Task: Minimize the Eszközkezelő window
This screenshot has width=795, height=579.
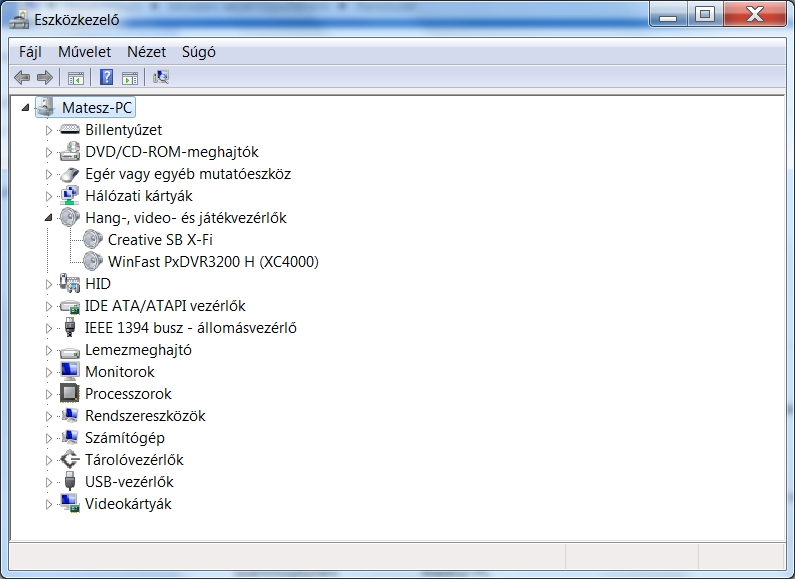Action: [x=668, y=14]
